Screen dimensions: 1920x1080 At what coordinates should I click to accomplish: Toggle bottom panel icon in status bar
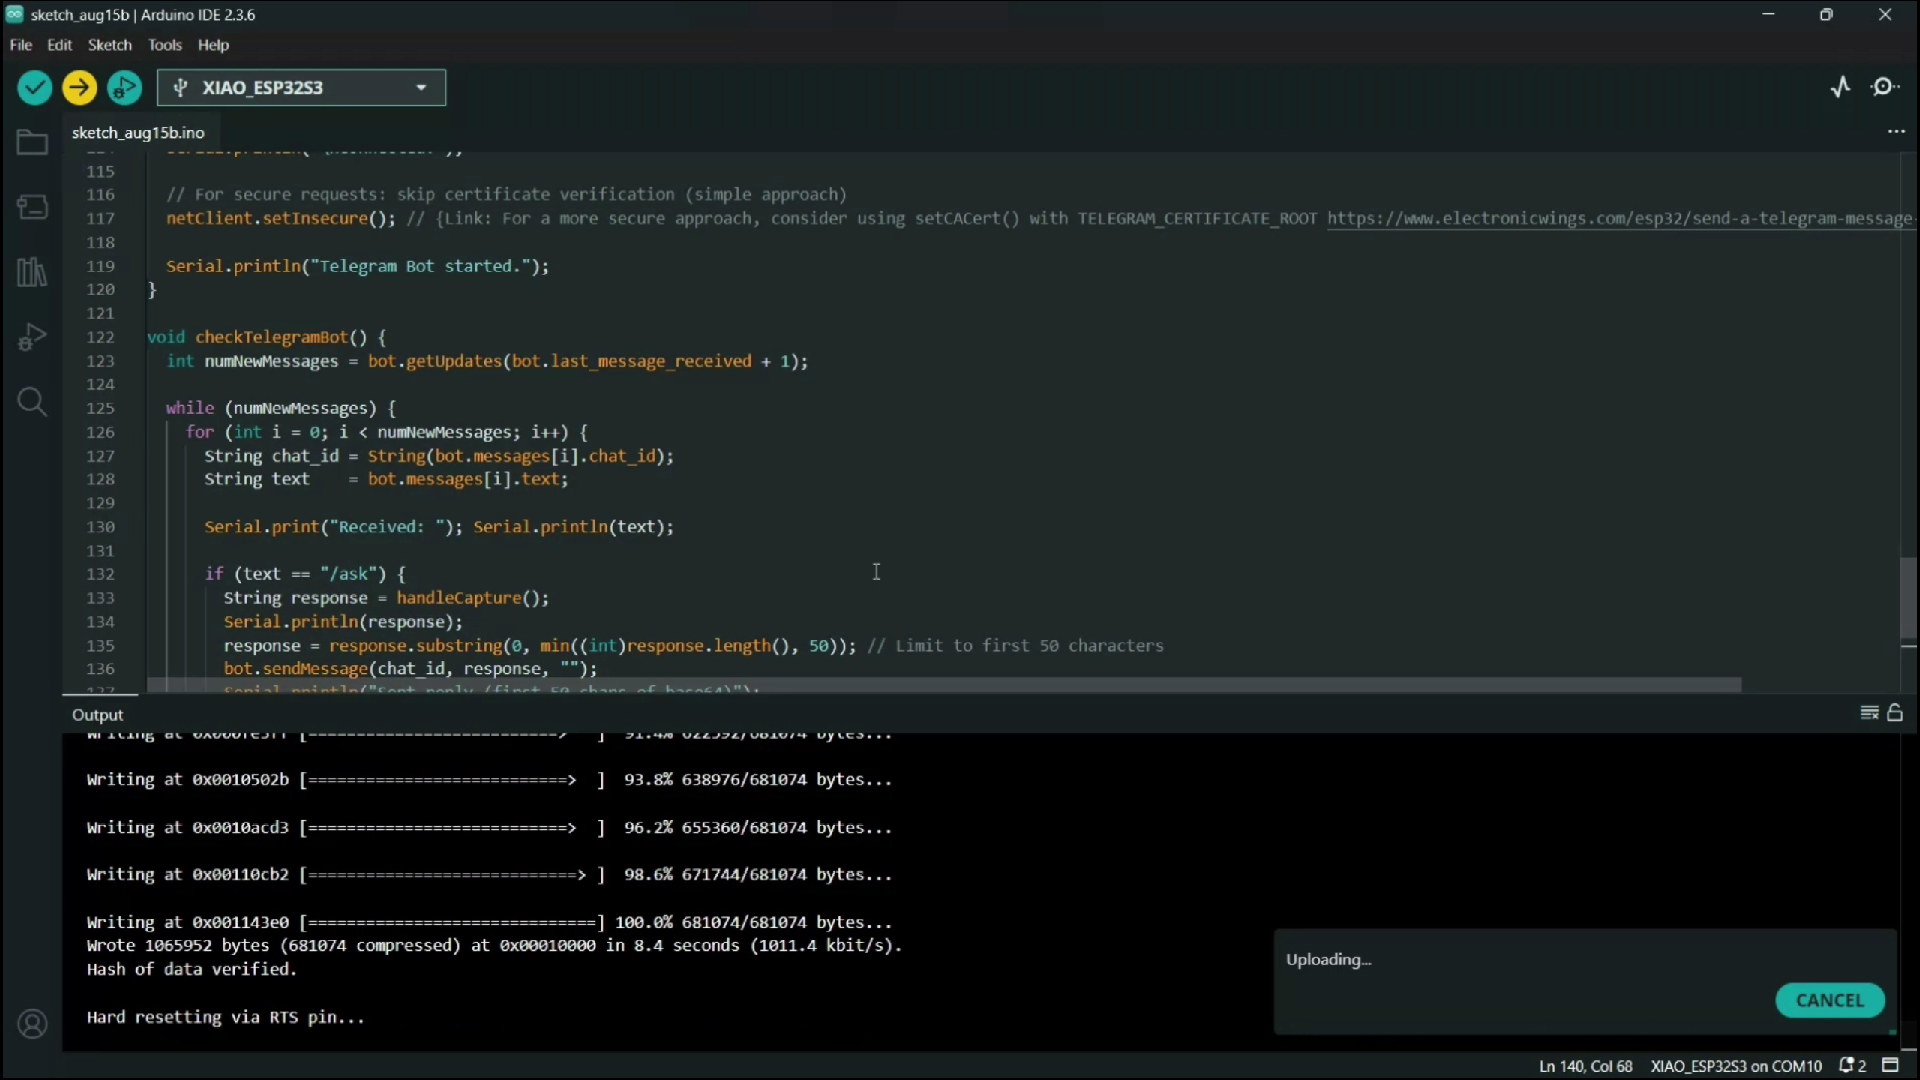[1891, 1066]
